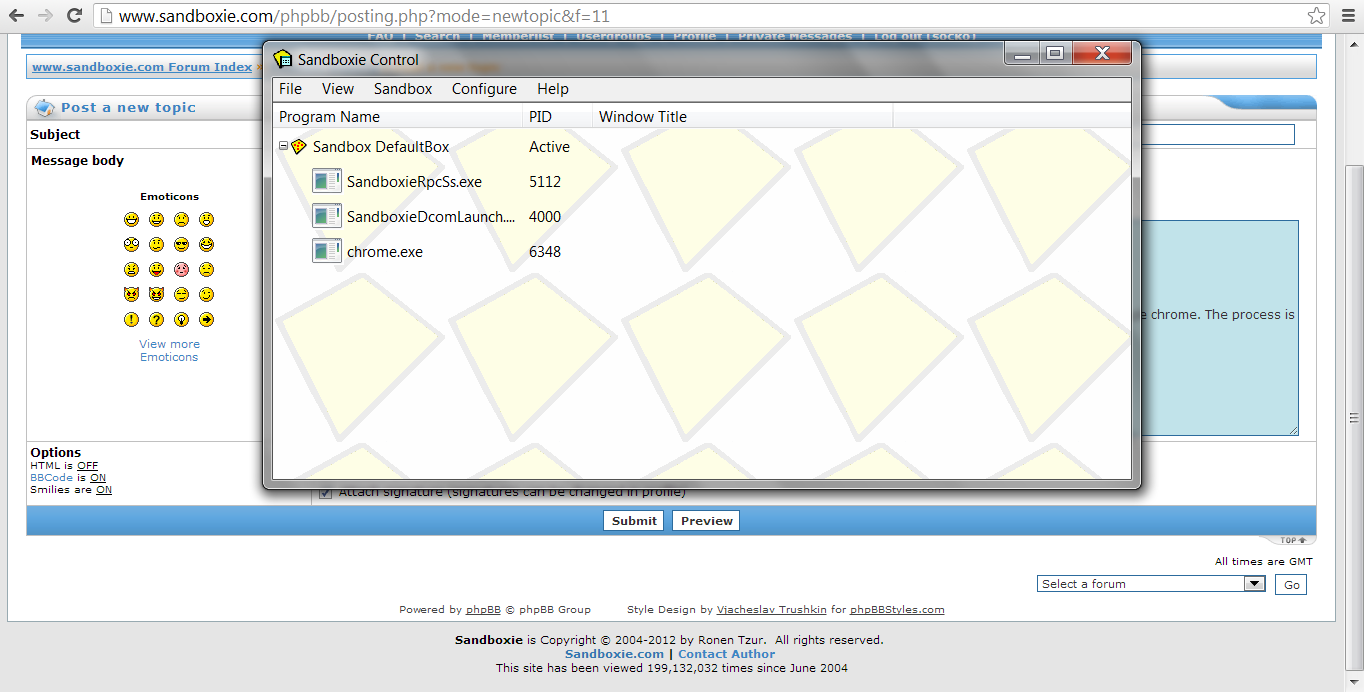Viewport: 1364px width, 692px height.
Task: Click the yellow Sandbox DefaultBox icon
Action: click(x=299, y=146)
